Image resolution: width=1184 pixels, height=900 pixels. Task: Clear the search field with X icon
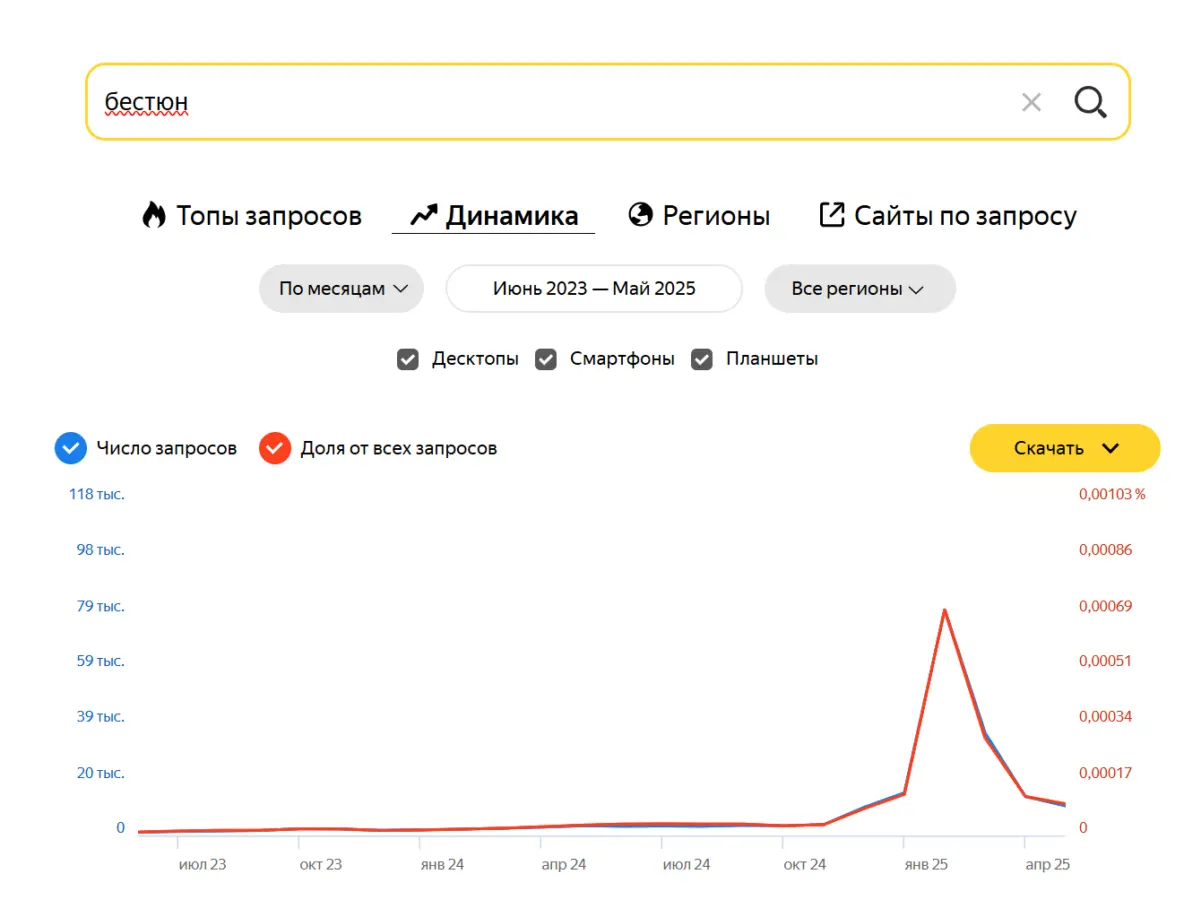pyautogui.click(x=1031, y=102)
